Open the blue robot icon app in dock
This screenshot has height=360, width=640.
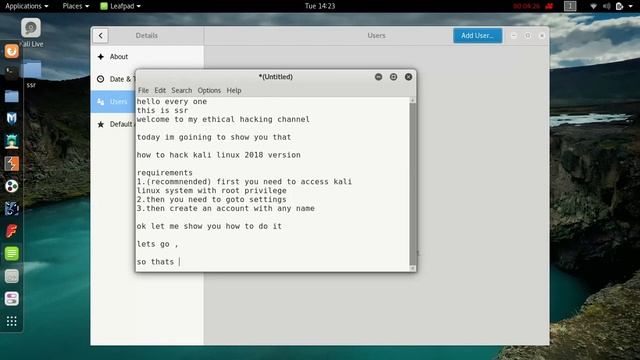(11, 209)
